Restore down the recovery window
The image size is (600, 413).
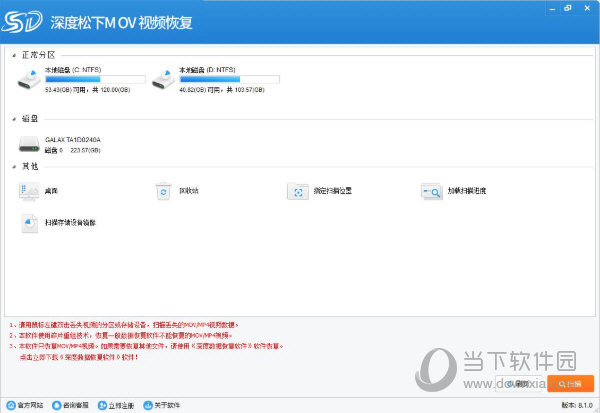coord(568,8)
